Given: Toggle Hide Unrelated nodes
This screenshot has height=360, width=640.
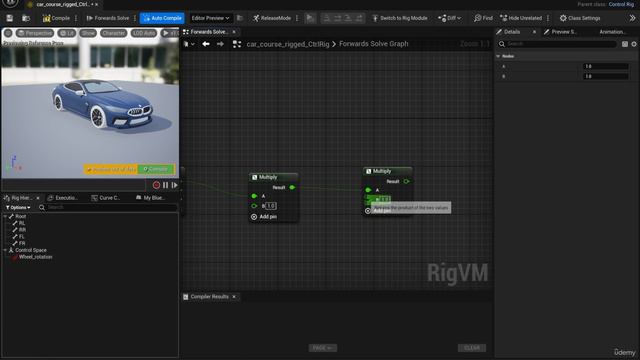Looking at the screenshot, I should pos(521,18).
